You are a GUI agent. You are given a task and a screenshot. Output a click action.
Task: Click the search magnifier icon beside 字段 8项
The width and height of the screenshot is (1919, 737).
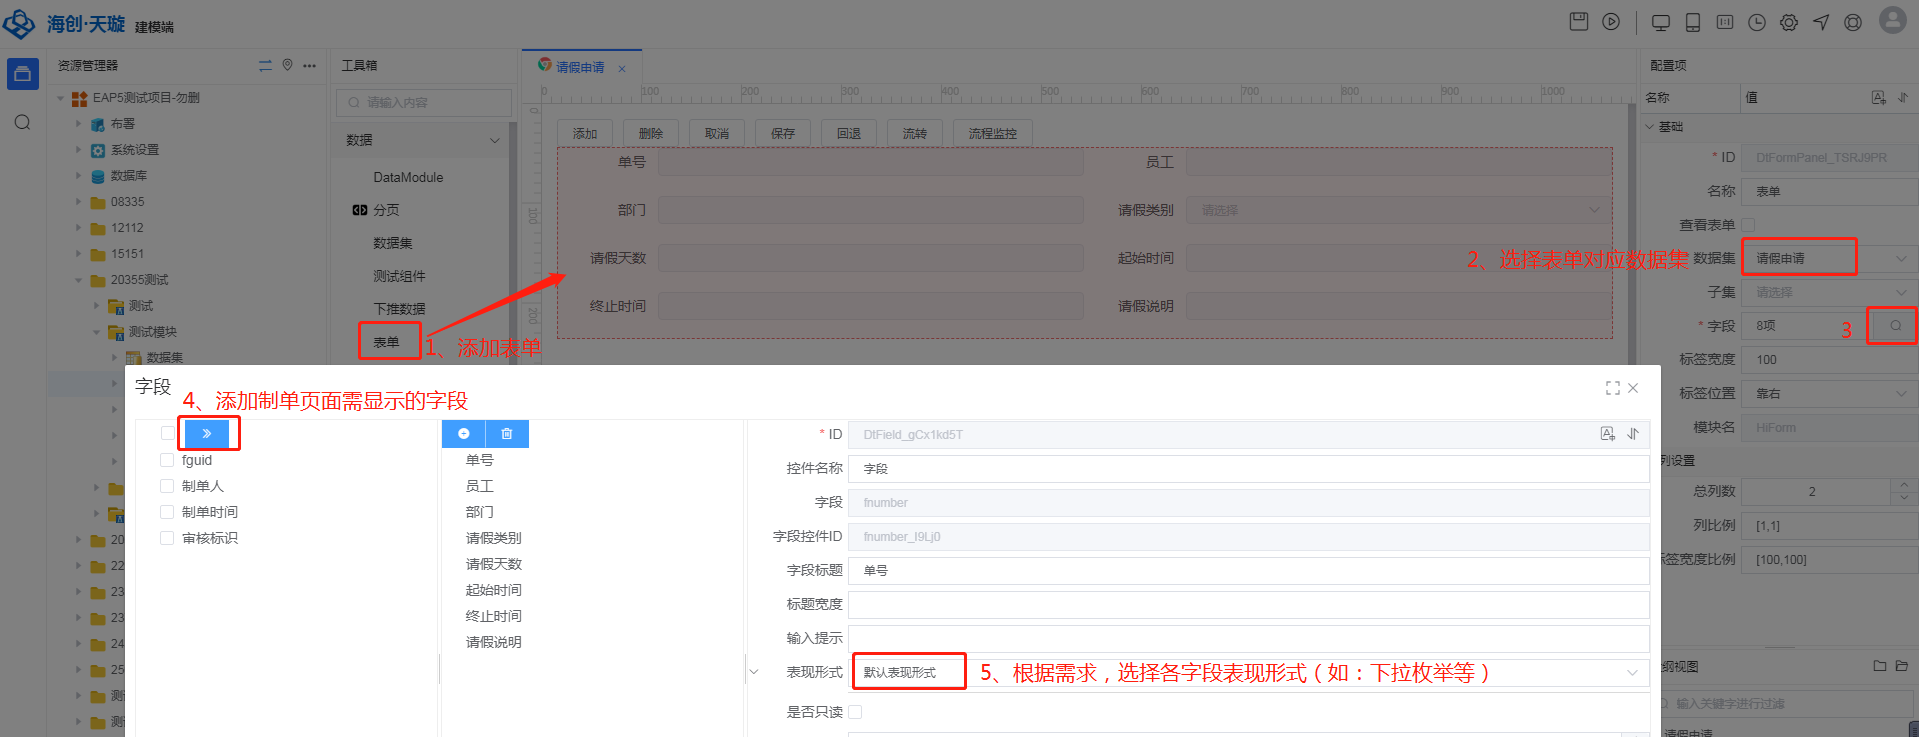point(1895,326)
